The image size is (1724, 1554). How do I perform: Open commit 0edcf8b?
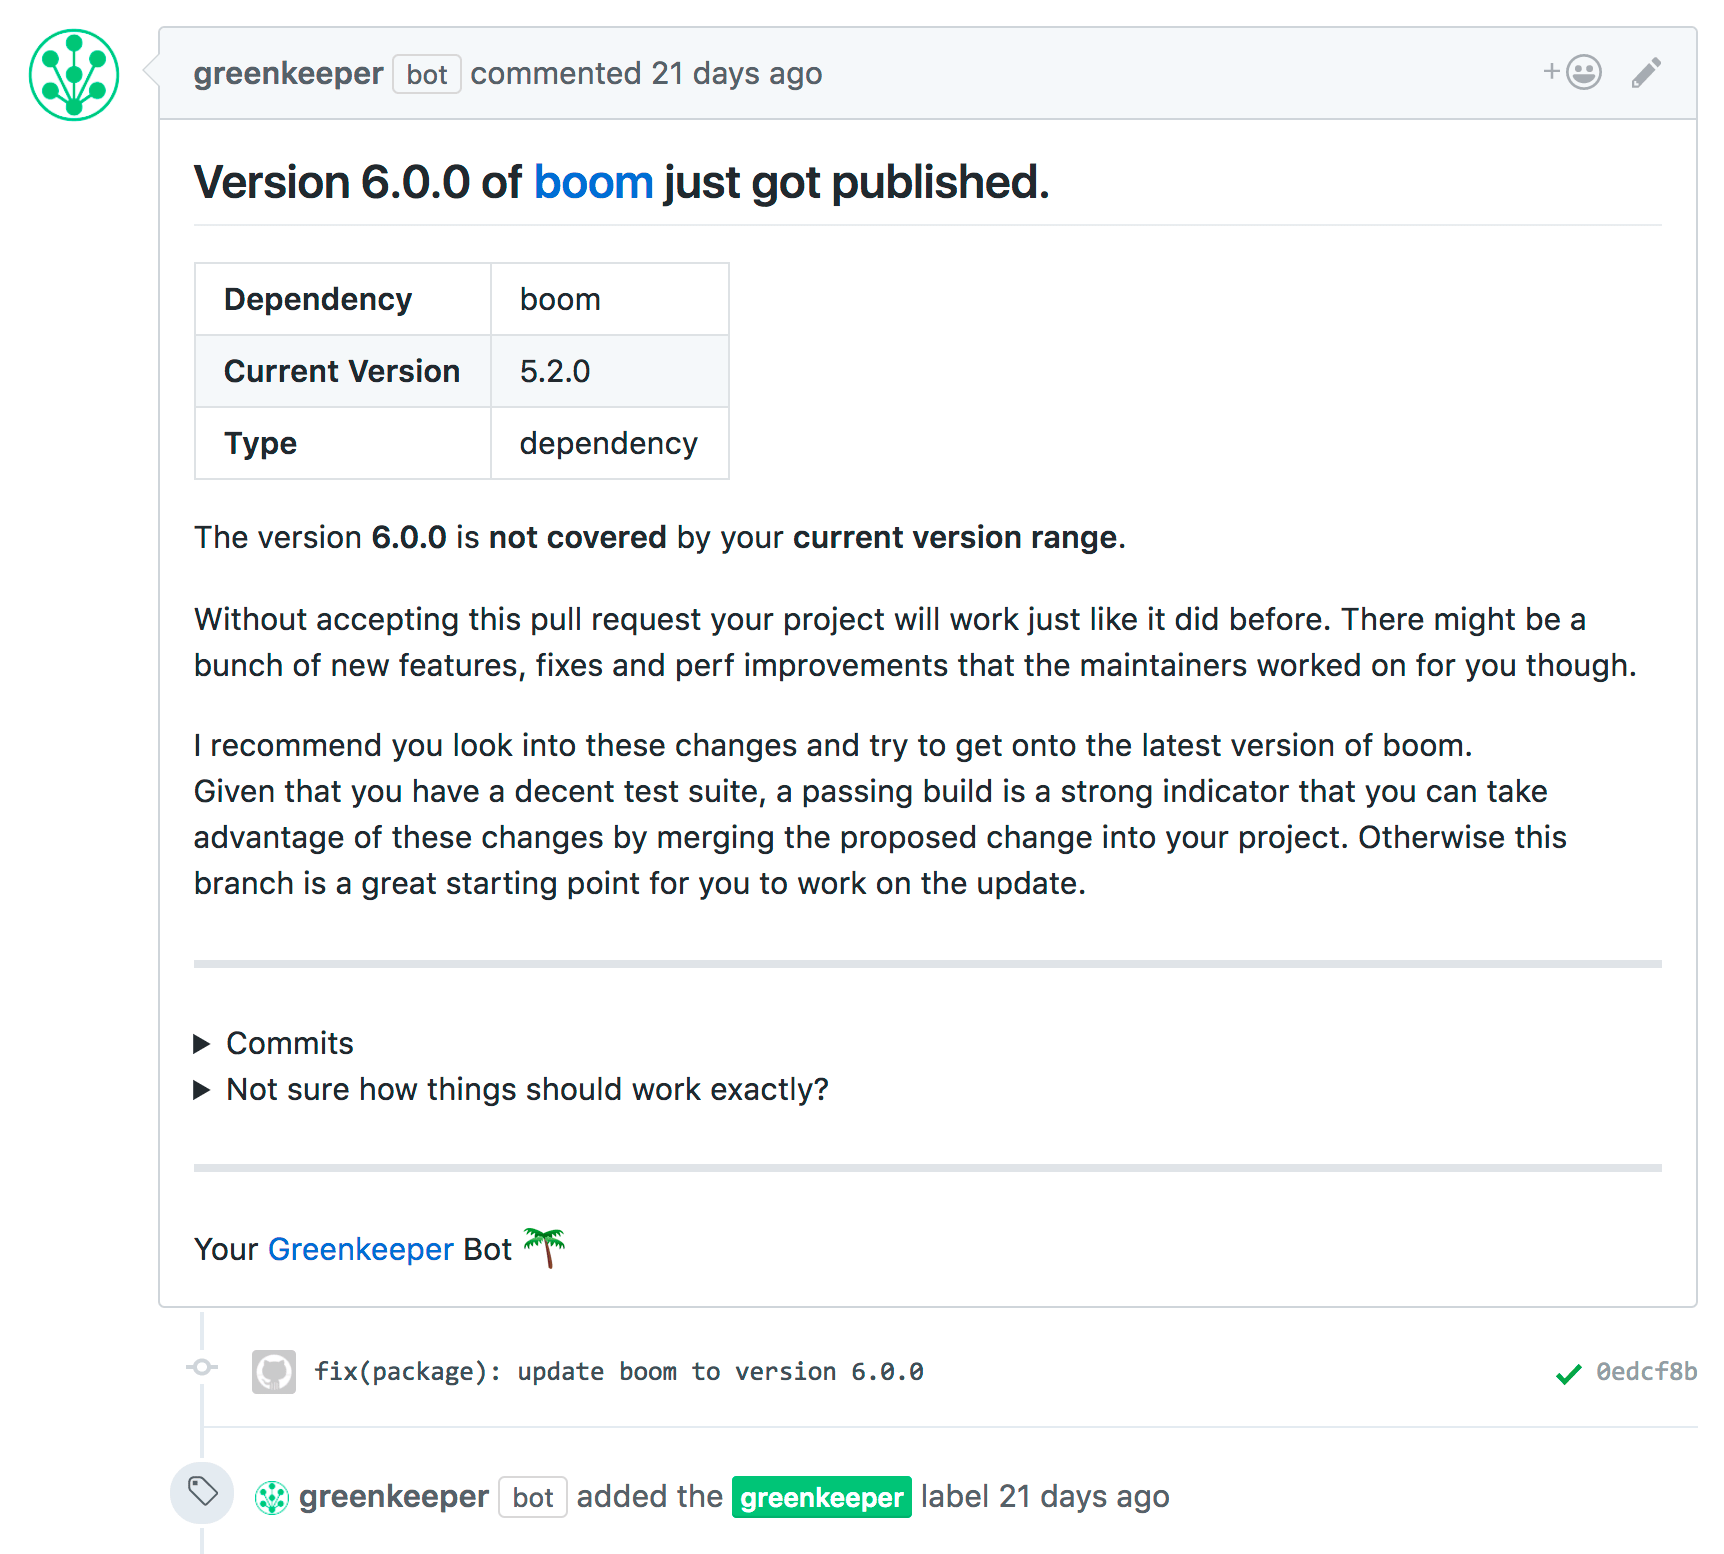(1645, 1372)
